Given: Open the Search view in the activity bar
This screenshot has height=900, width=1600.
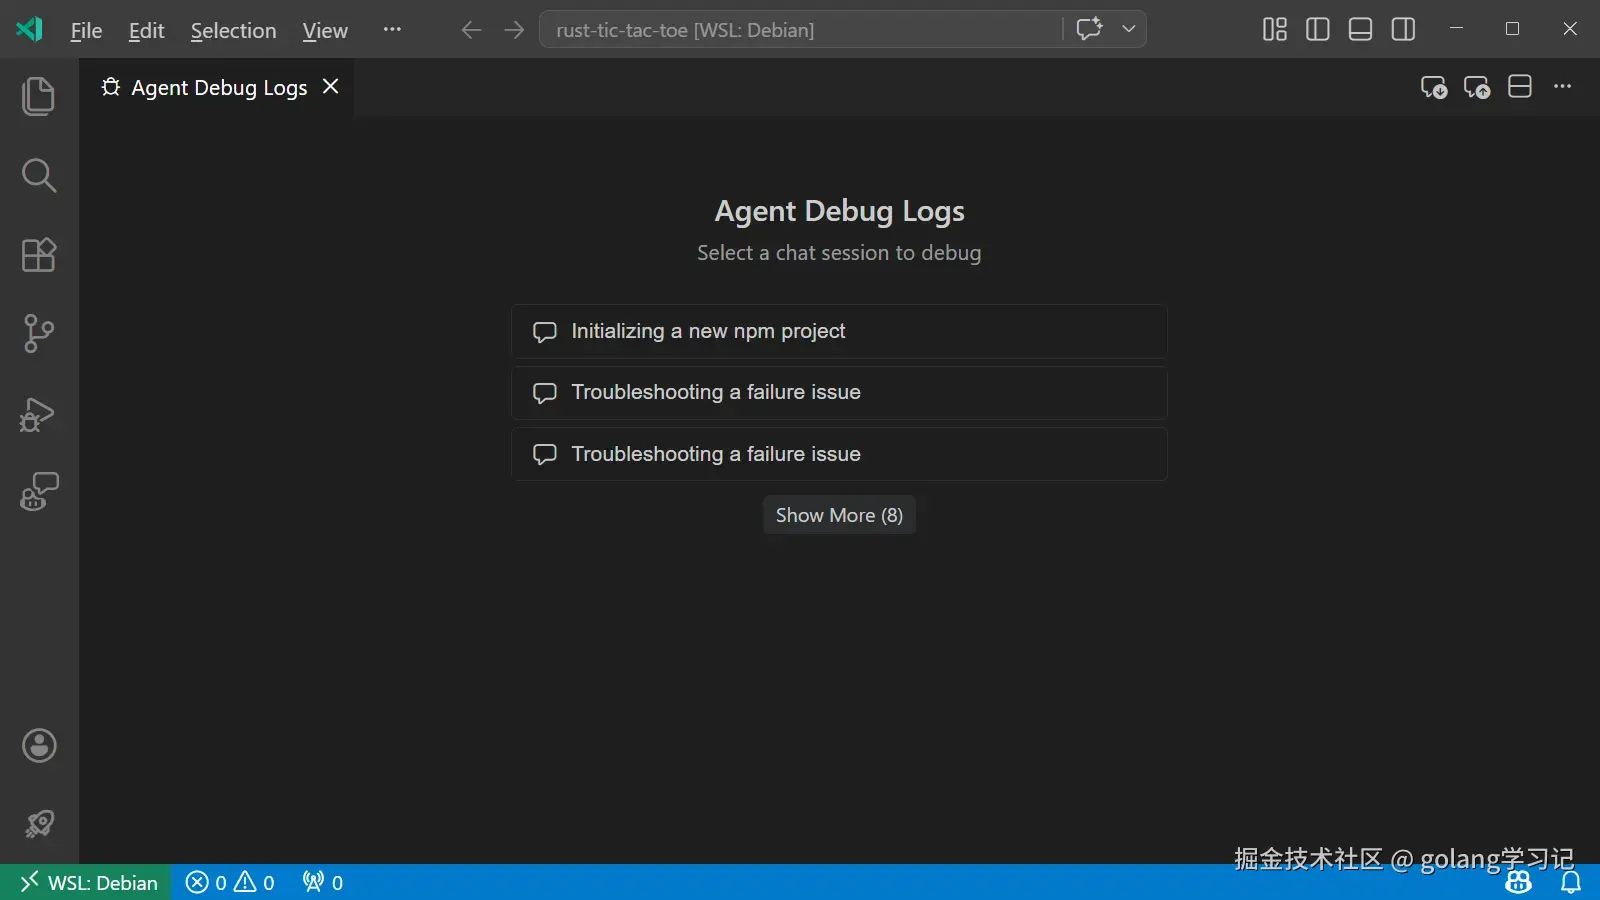Looking at the screenshot, I should coord(39,175).
